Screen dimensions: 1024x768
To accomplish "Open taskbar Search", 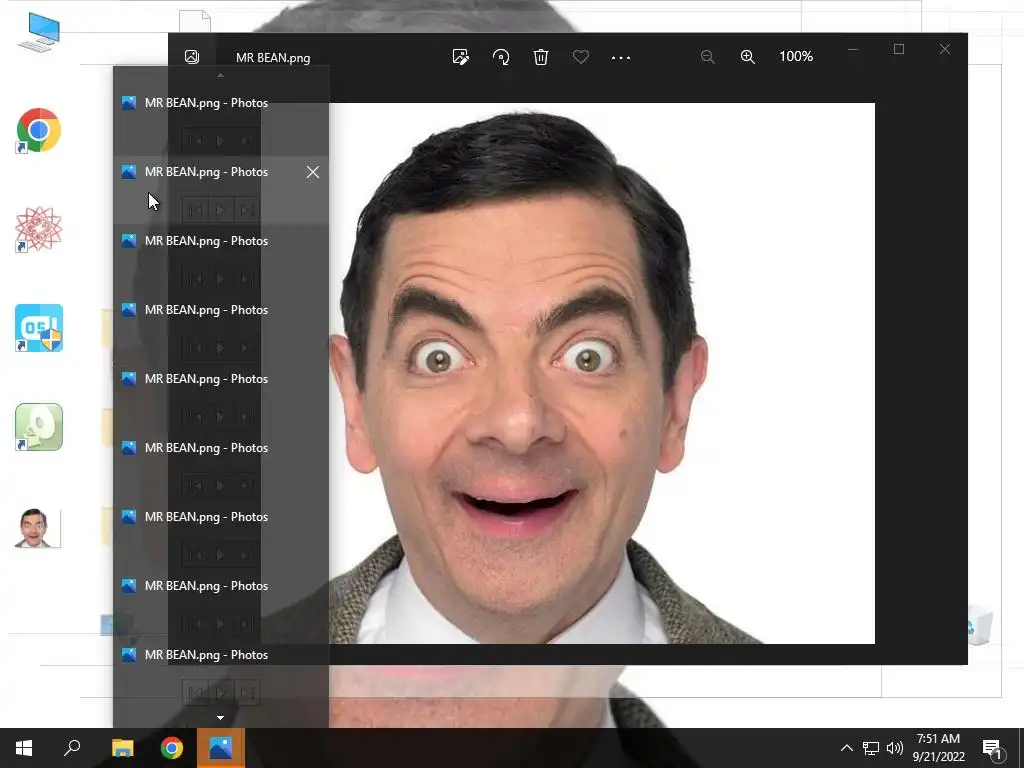I will tap(72, 748).
